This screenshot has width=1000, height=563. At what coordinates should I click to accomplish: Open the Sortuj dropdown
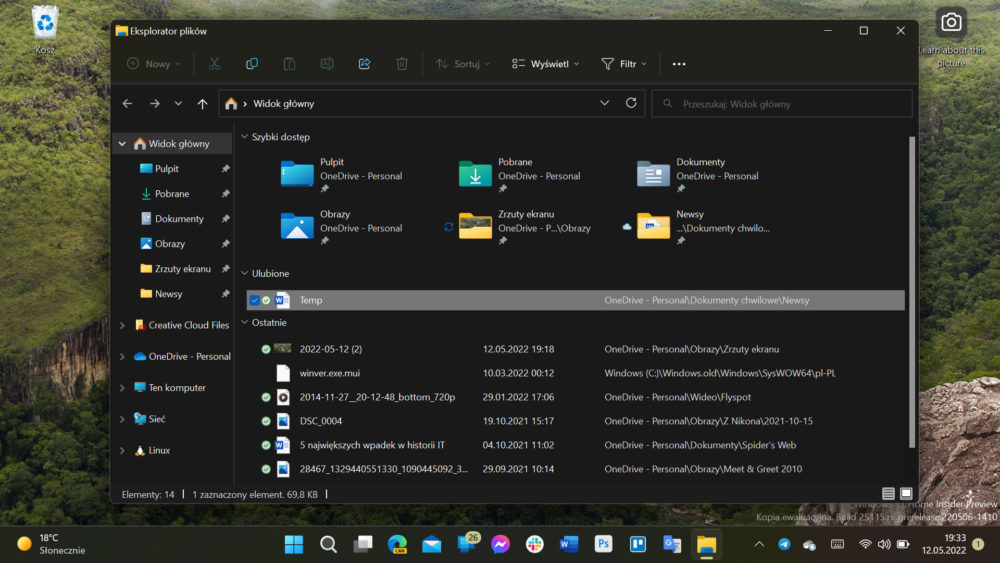[x=463, y=64]
